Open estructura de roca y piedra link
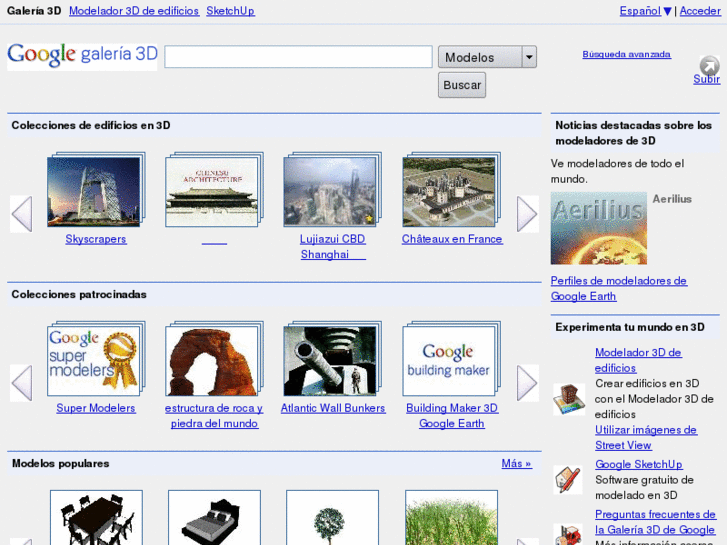This screenshot has height=545, width=727. coord(214,416)
